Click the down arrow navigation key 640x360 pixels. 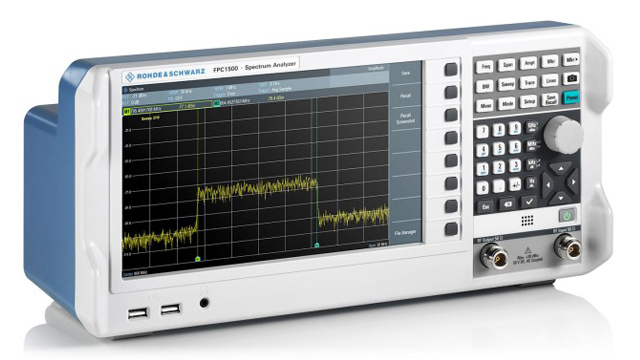pyautogui.click(x=560, y=198)
